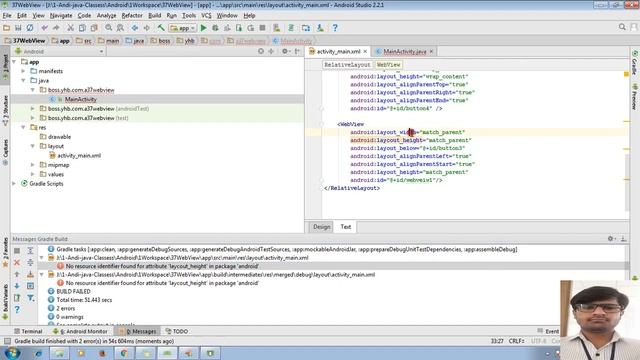This screenshot has width=640, height=360.
Task: Go to next message down arrow
Action: point(17,286)
